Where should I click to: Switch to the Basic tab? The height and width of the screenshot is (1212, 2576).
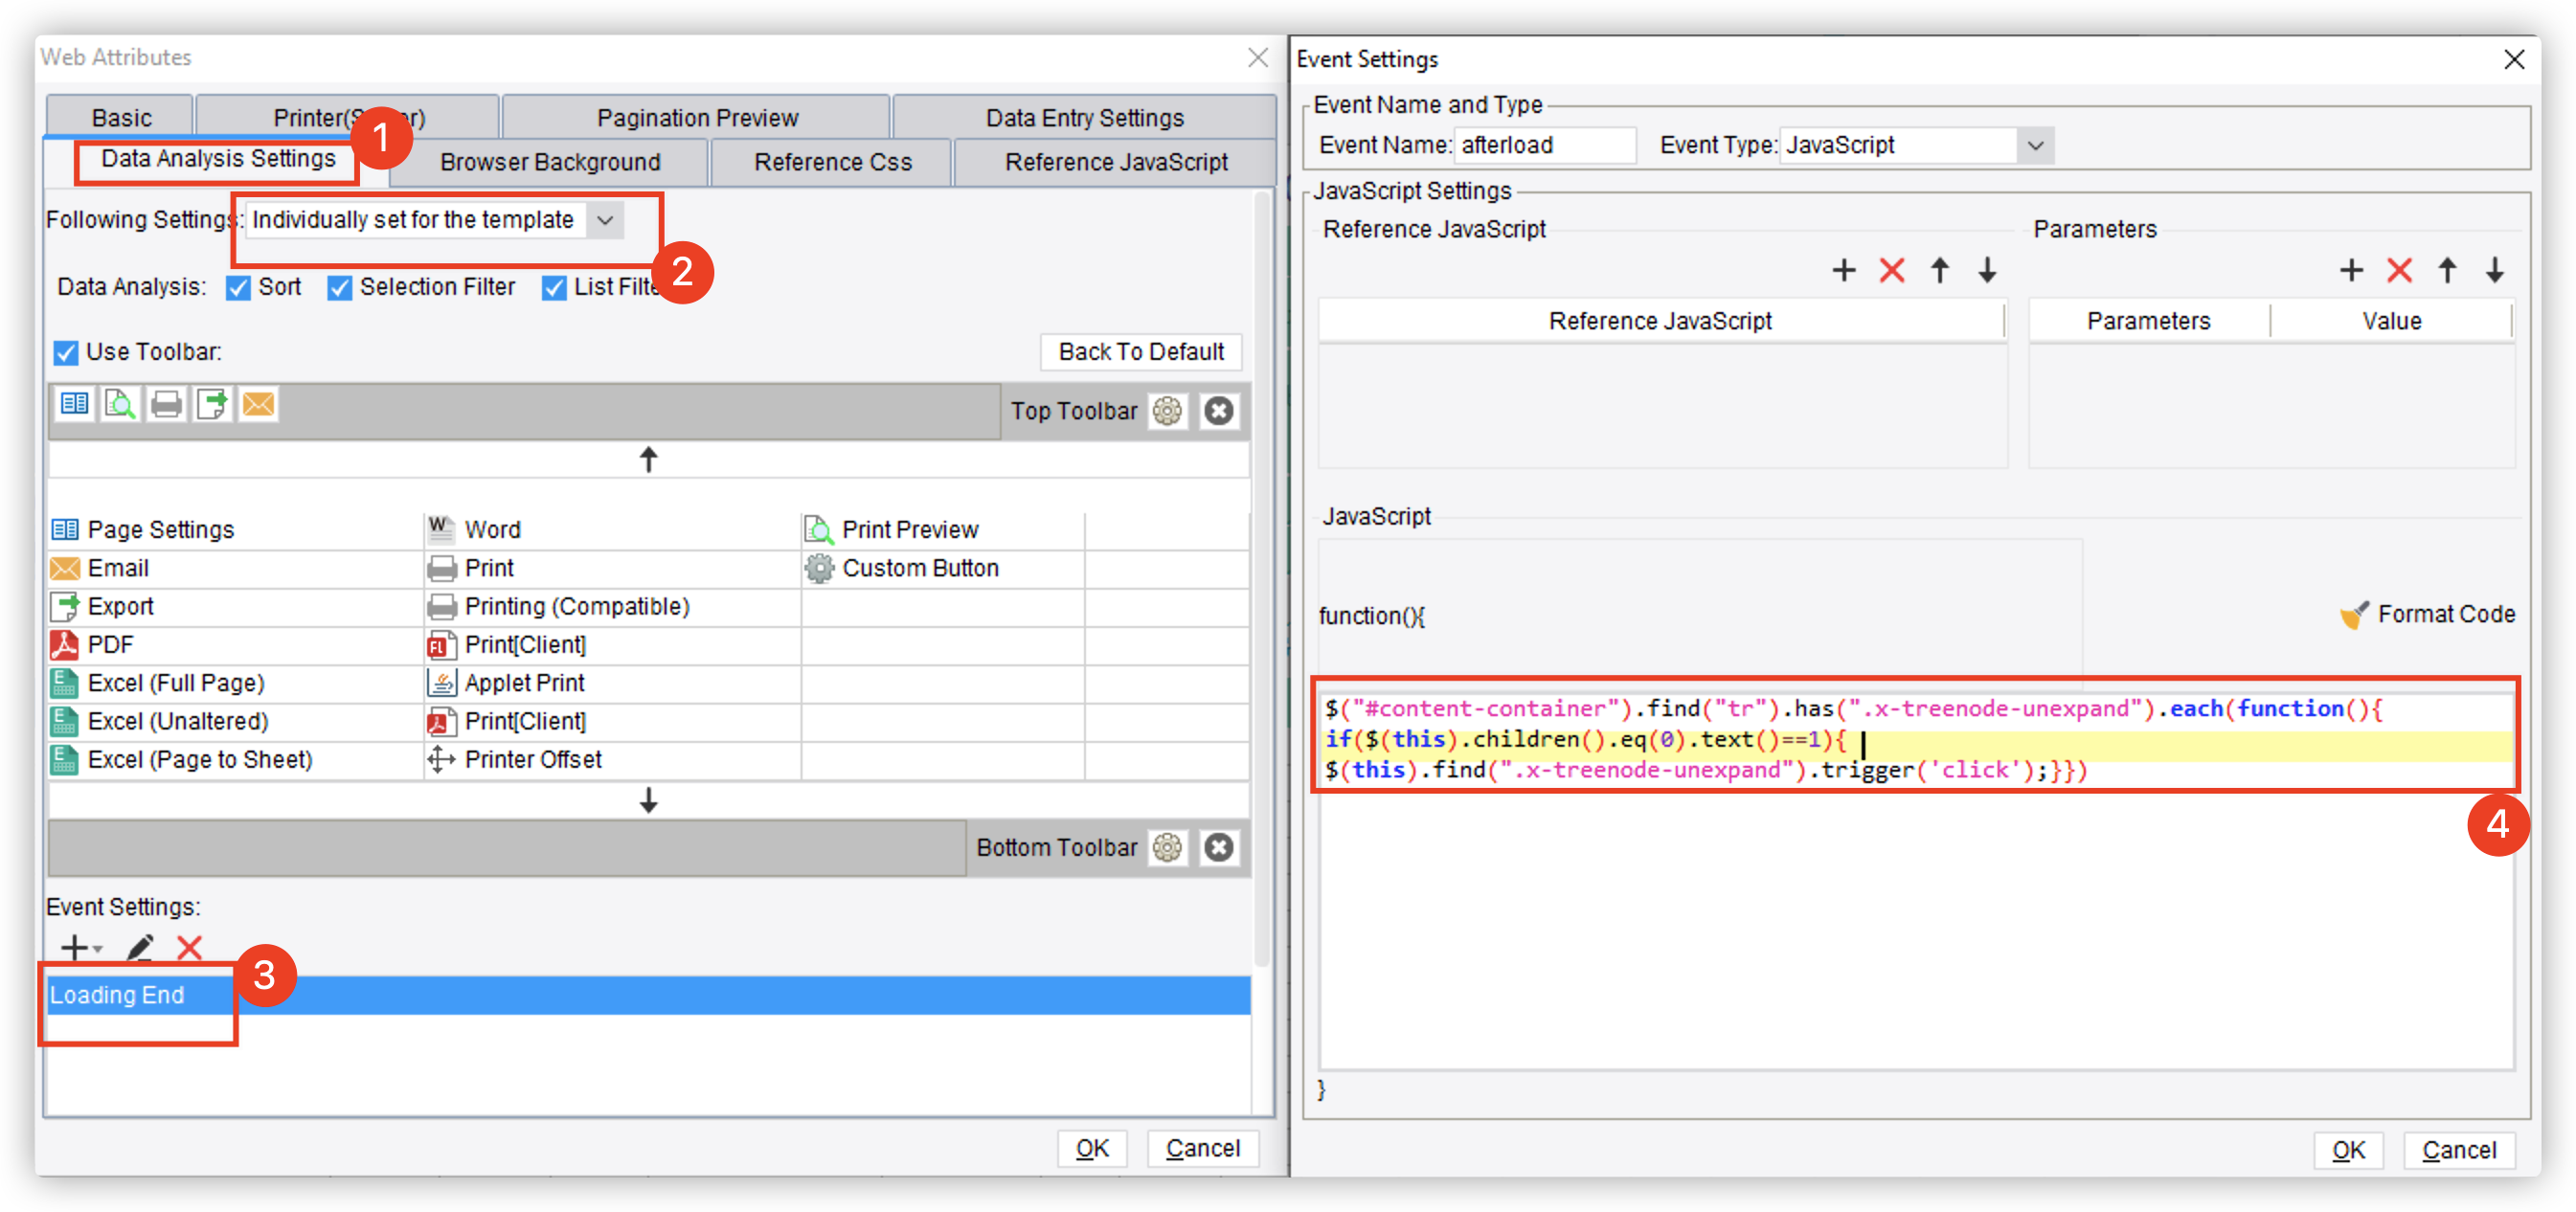121,117
